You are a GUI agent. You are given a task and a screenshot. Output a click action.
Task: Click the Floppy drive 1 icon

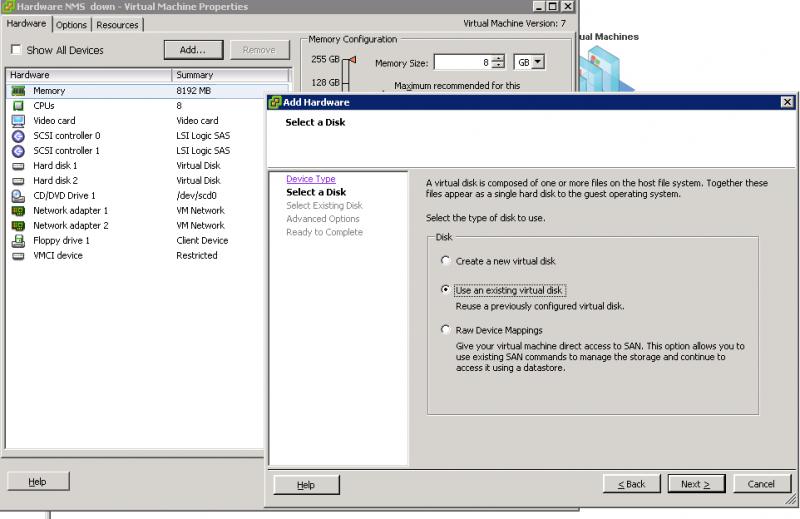click(18, 241)
